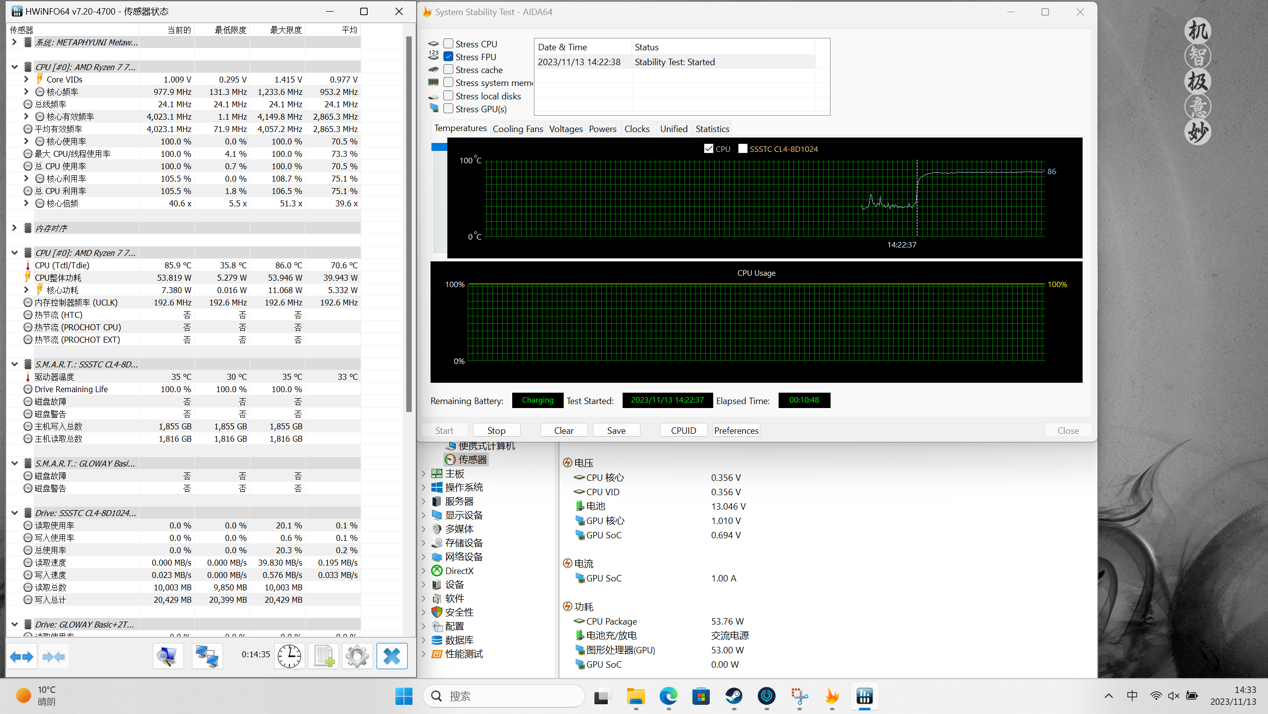Click the HWiNFO sensor list vertical scrollbar

coord(409,225)
